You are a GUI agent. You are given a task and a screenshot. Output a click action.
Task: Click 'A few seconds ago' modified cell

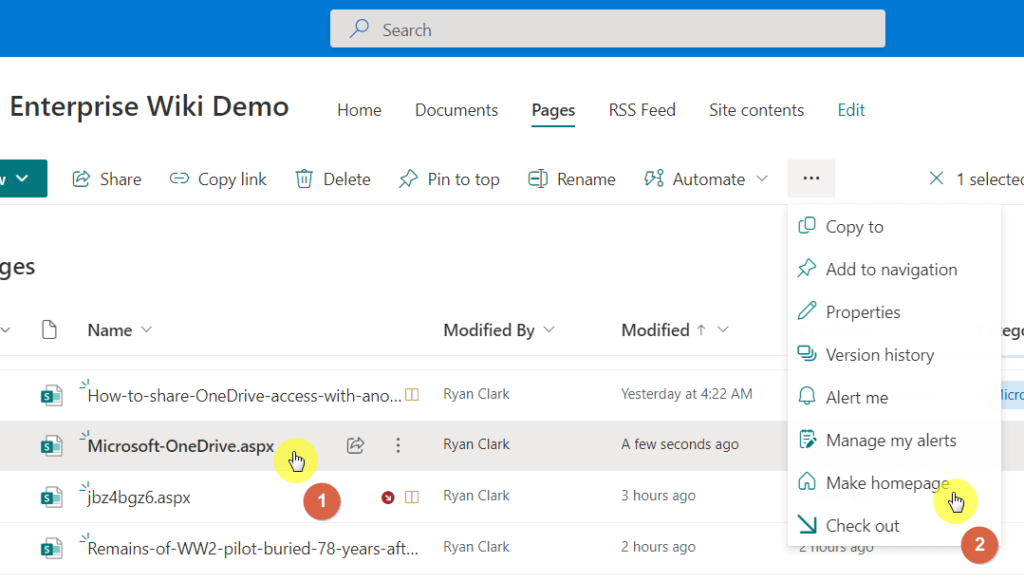[x=680, y=444]
